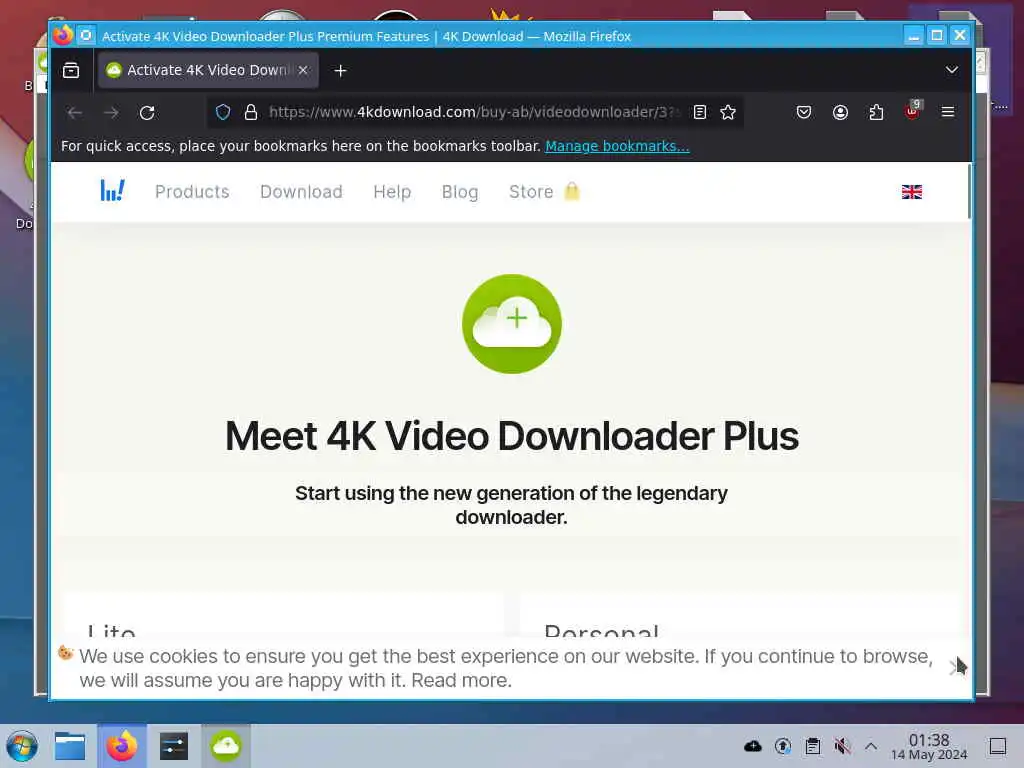Screen dimensions: 1024x768
Task: Click Read more in cookie notice
Action: pos(460,680)
